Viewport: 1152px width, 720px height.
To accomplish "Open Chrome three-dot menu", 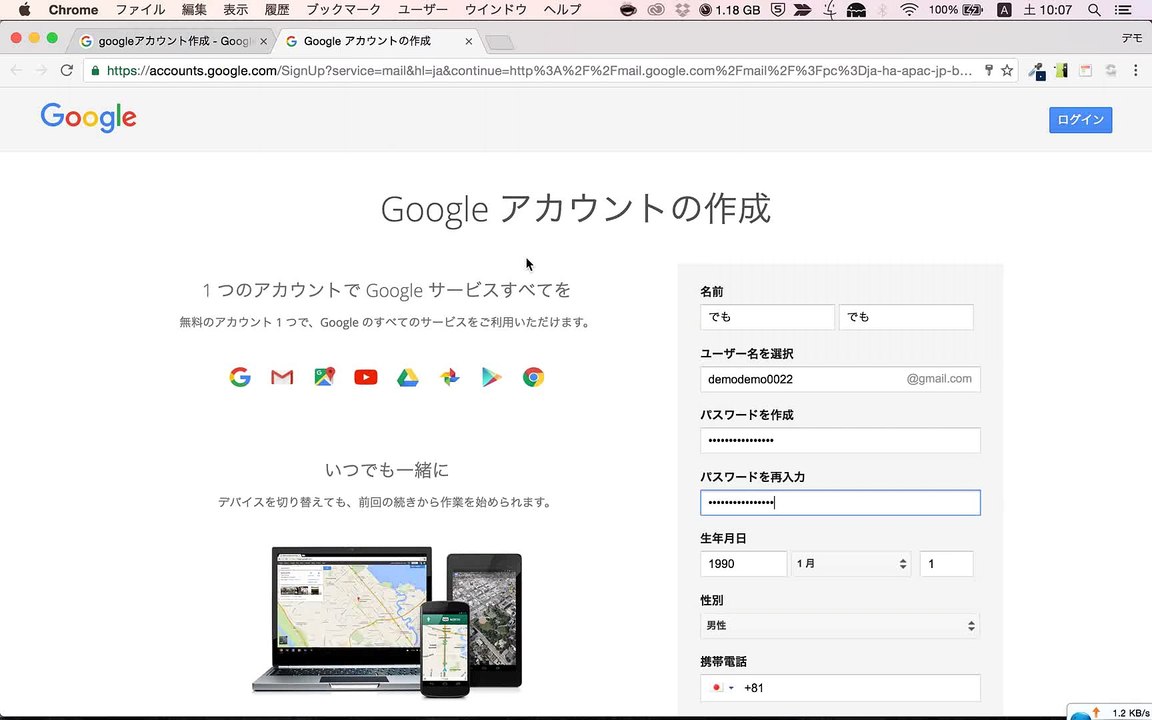I will pyautogui.click(x=1136, y=71).
